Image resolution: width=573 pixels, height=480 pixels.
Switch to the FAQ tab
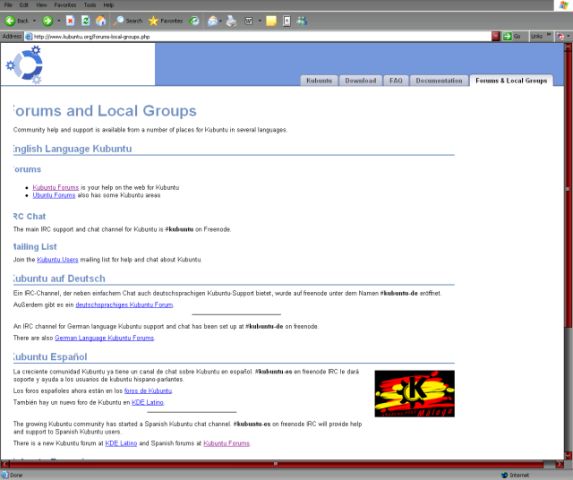396,80
